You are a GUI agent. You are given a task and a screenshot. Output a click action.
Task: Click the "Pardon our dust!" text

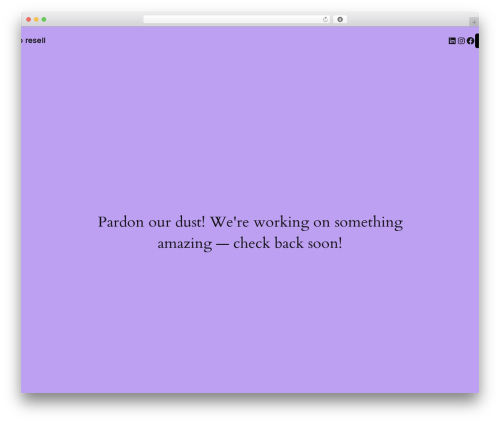coord(151,222)
